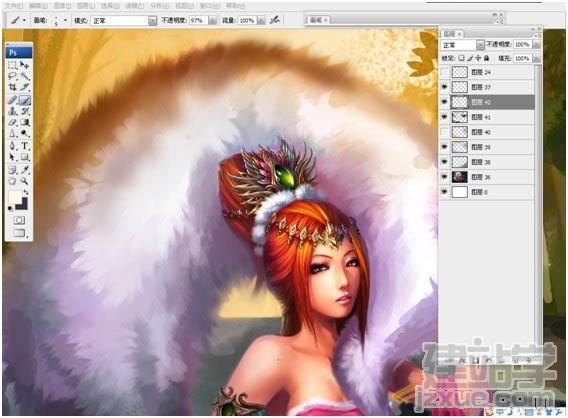The image size is (568, 418).
Task: Select the History Brush tool
Action: pos(24,111)
